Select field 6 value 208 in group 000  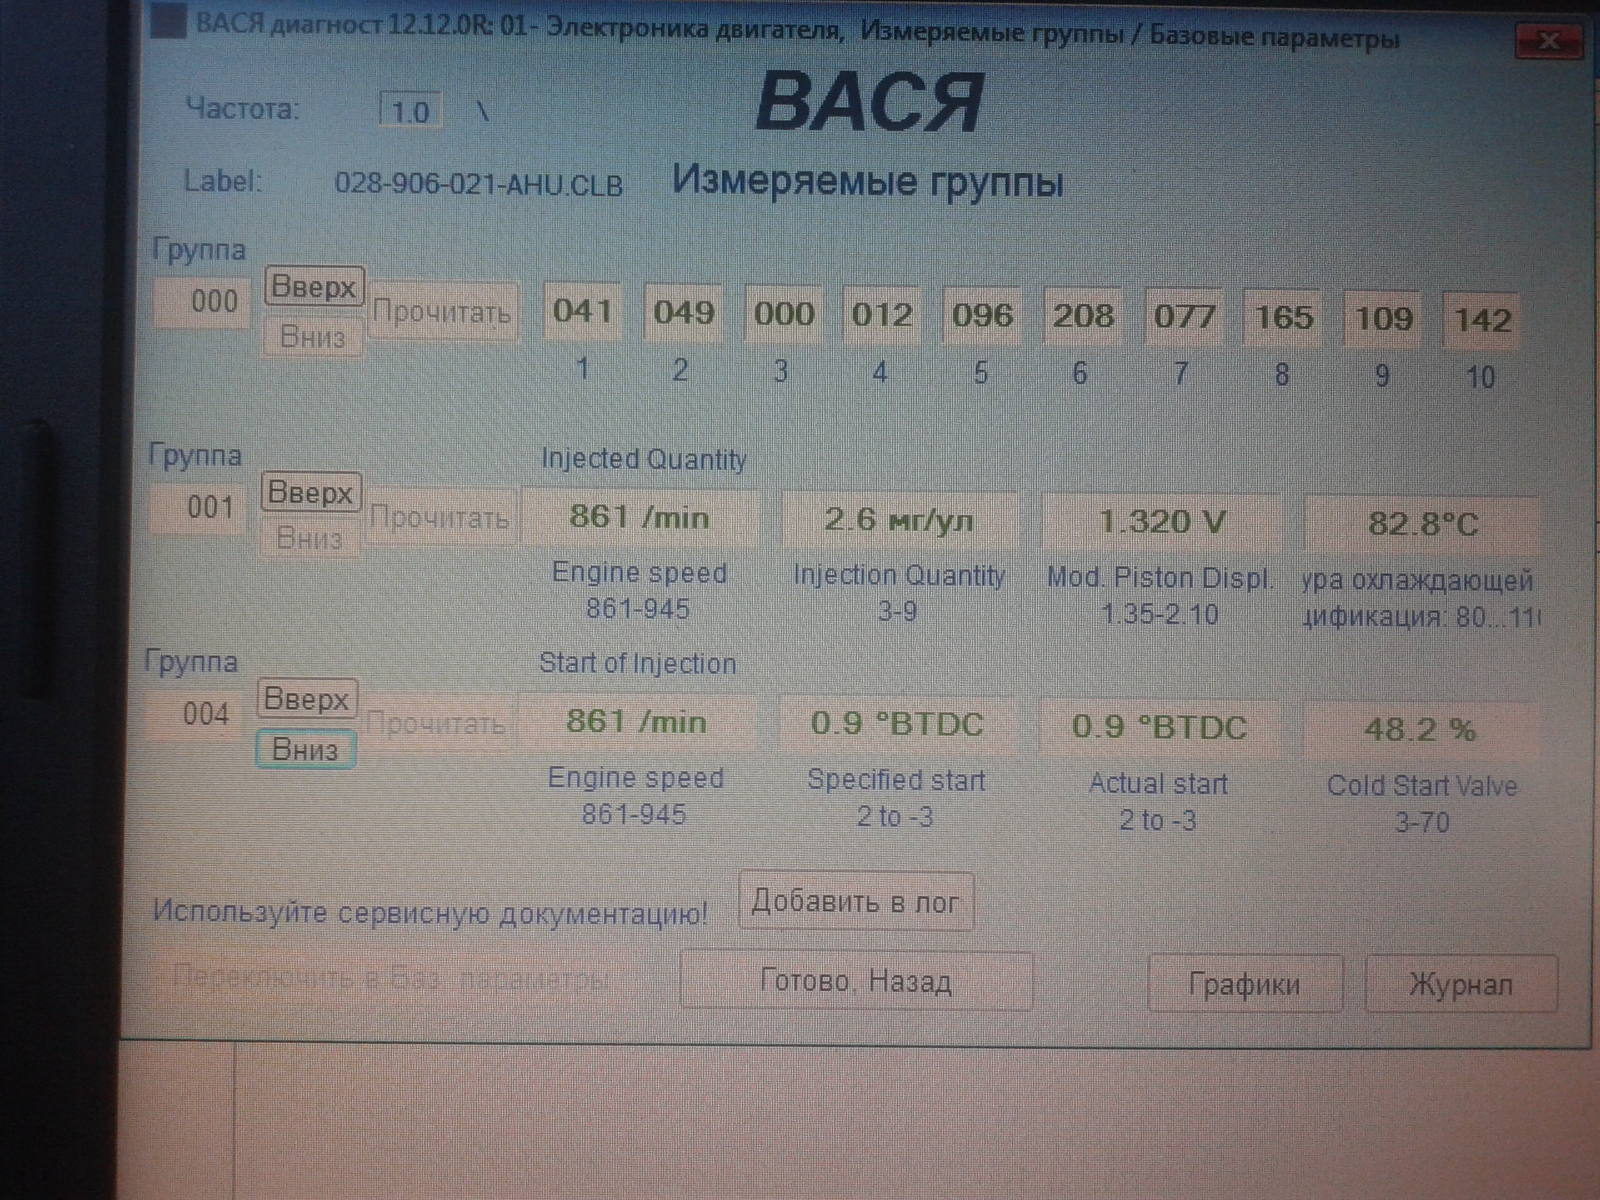(1083, 317)
